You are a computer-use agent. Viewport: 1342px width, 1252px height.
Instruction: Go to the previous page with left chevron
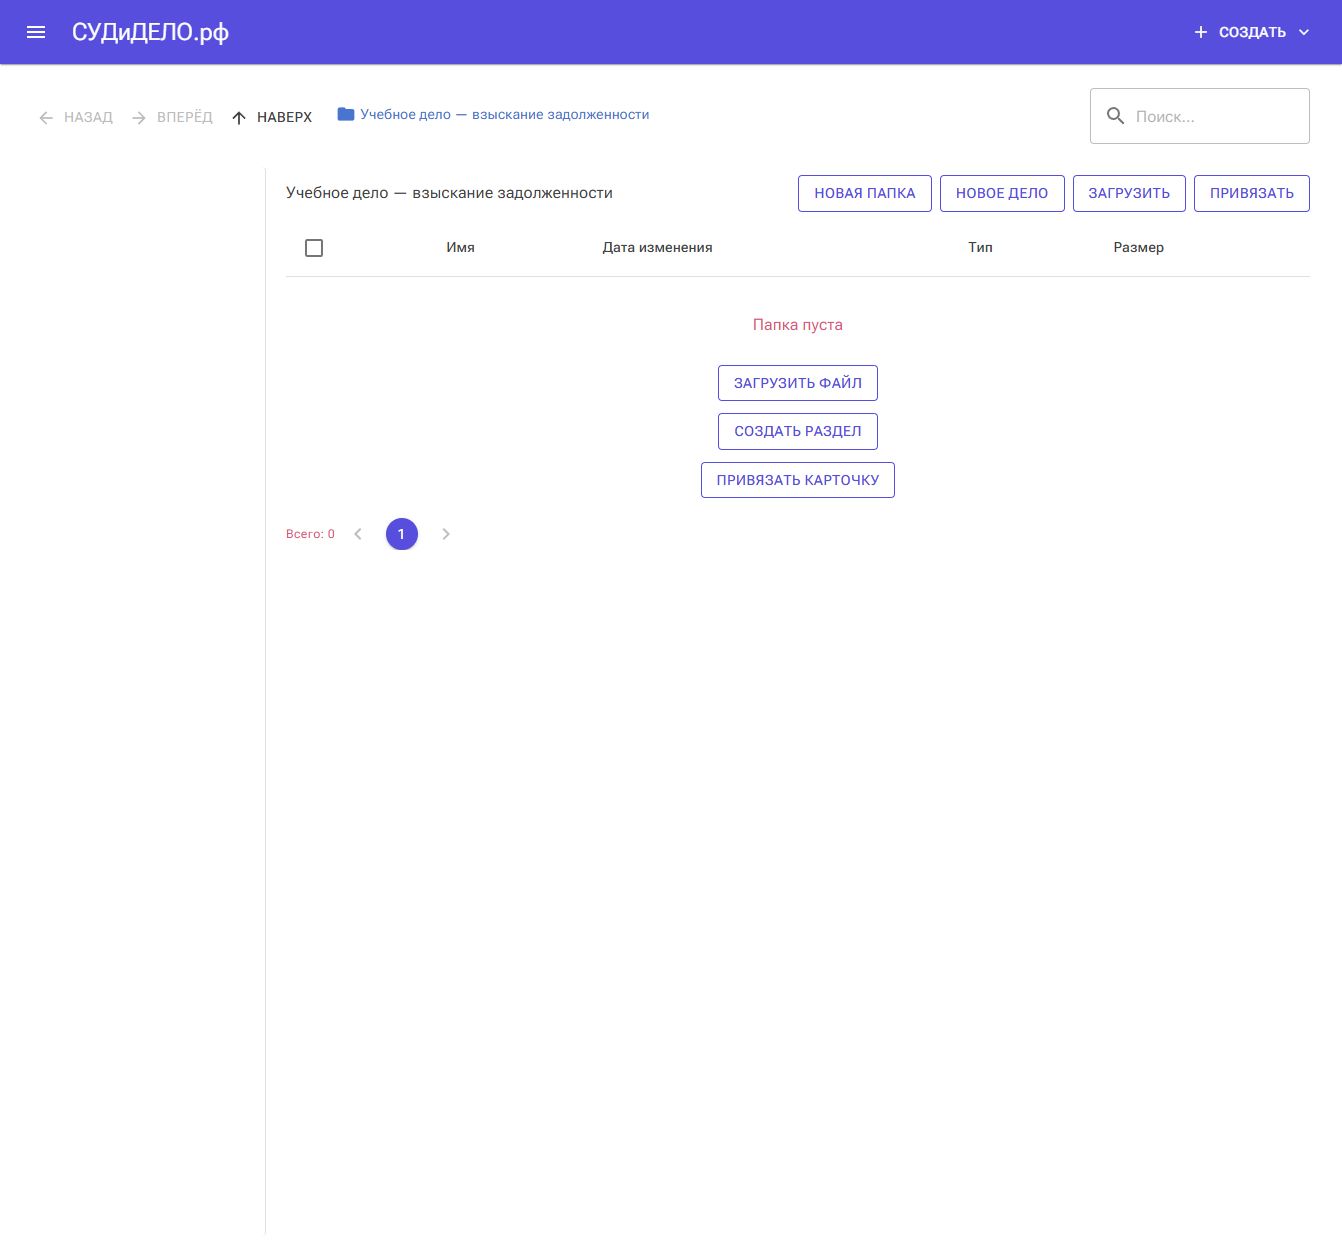(358, 534)
